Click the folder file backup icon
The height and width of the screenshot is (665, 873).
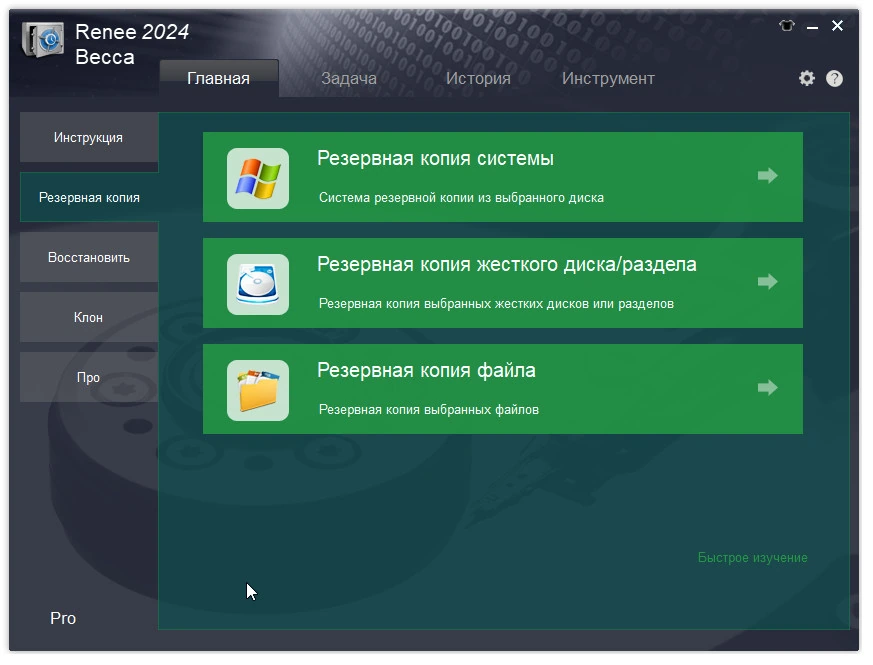tap(258, 390)
